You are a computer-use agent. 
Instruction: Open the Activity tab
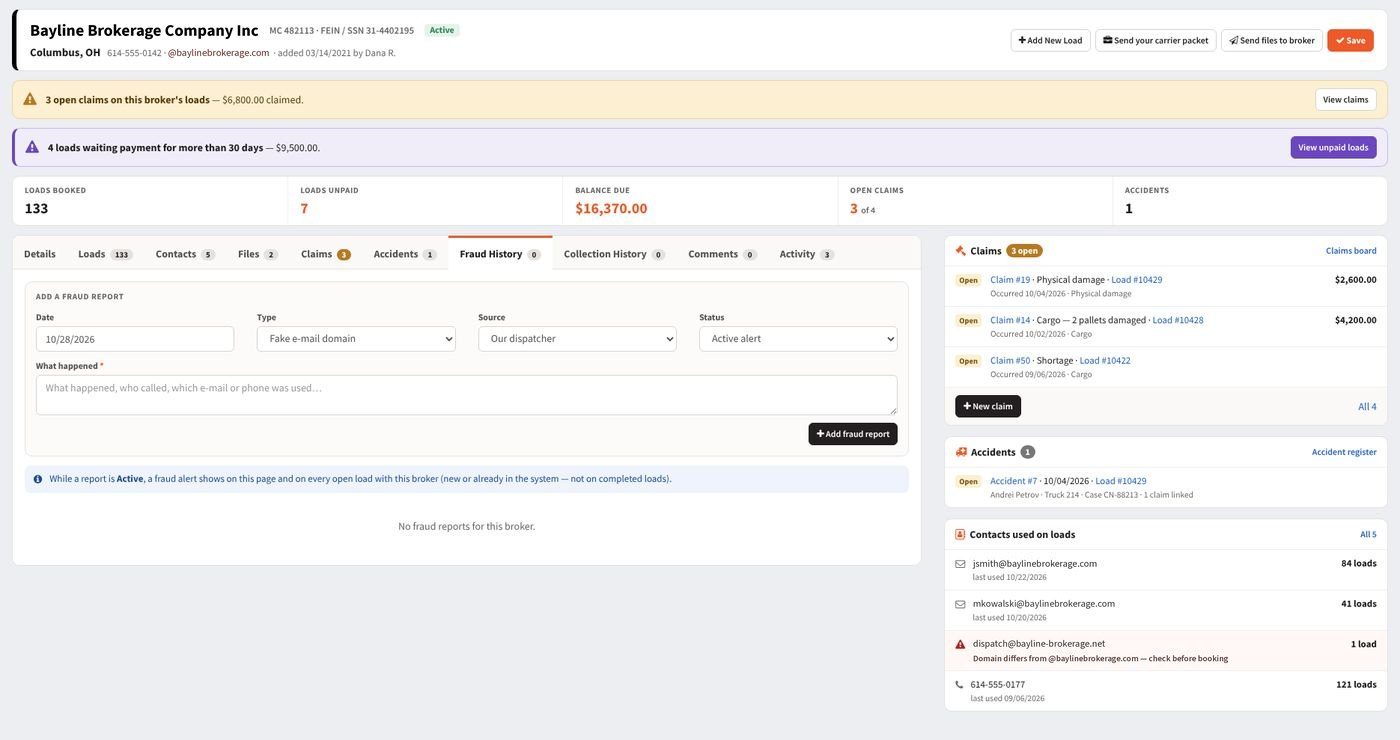coord(806,254)
